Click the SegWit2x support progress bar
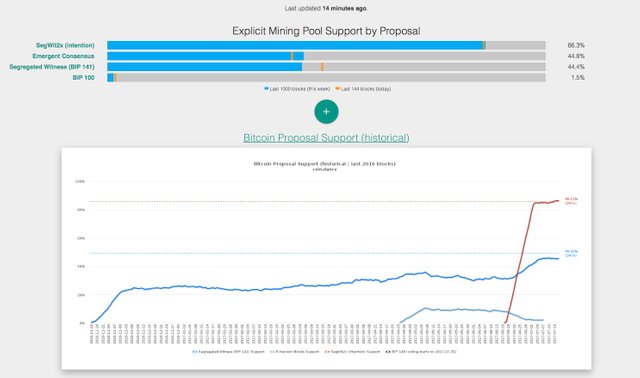This screenshot has width=640, height=378. pyautogui.click(x=327, y=45)
